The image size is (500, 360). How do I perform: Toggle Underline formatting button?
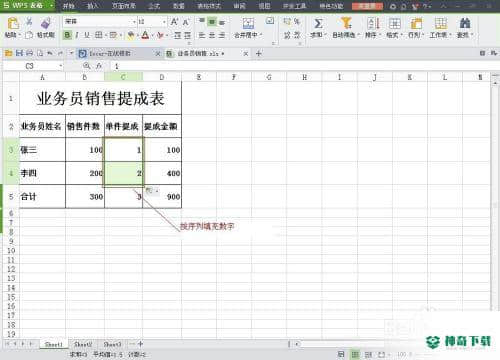pyautogui.click(x=87, y=35)
